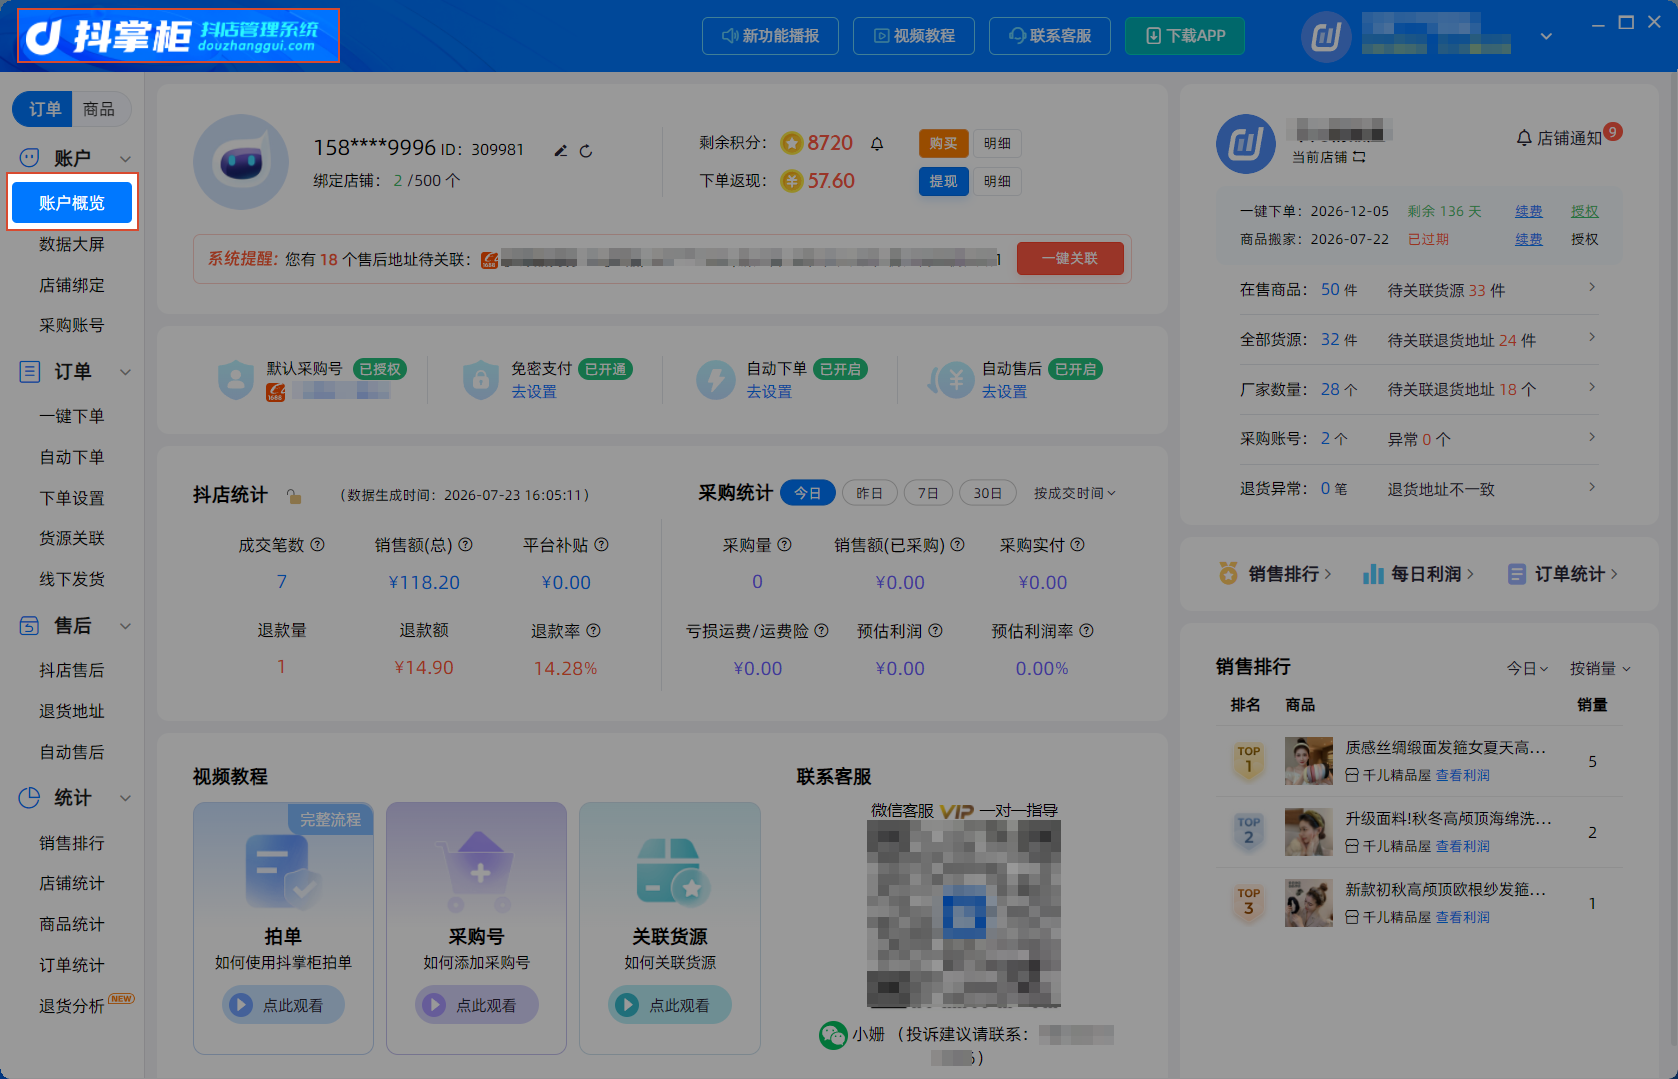Click the orange 购买 button
The image size is (1678, 1079).
pos(943,144)
